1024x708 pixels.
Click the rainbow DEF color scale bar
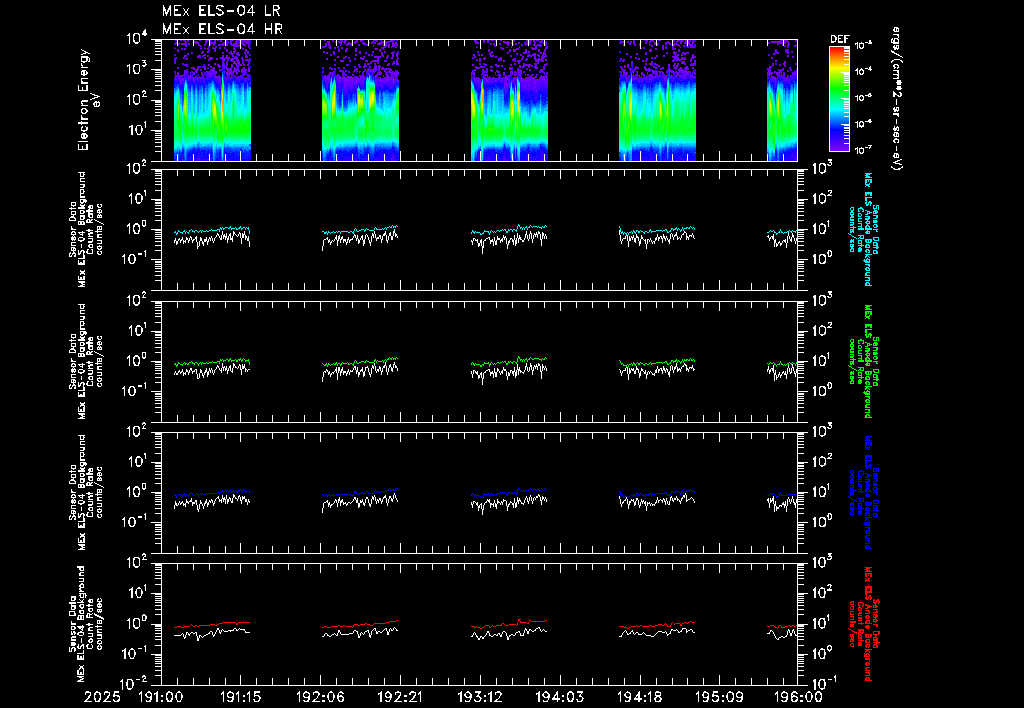click(839, 99)
